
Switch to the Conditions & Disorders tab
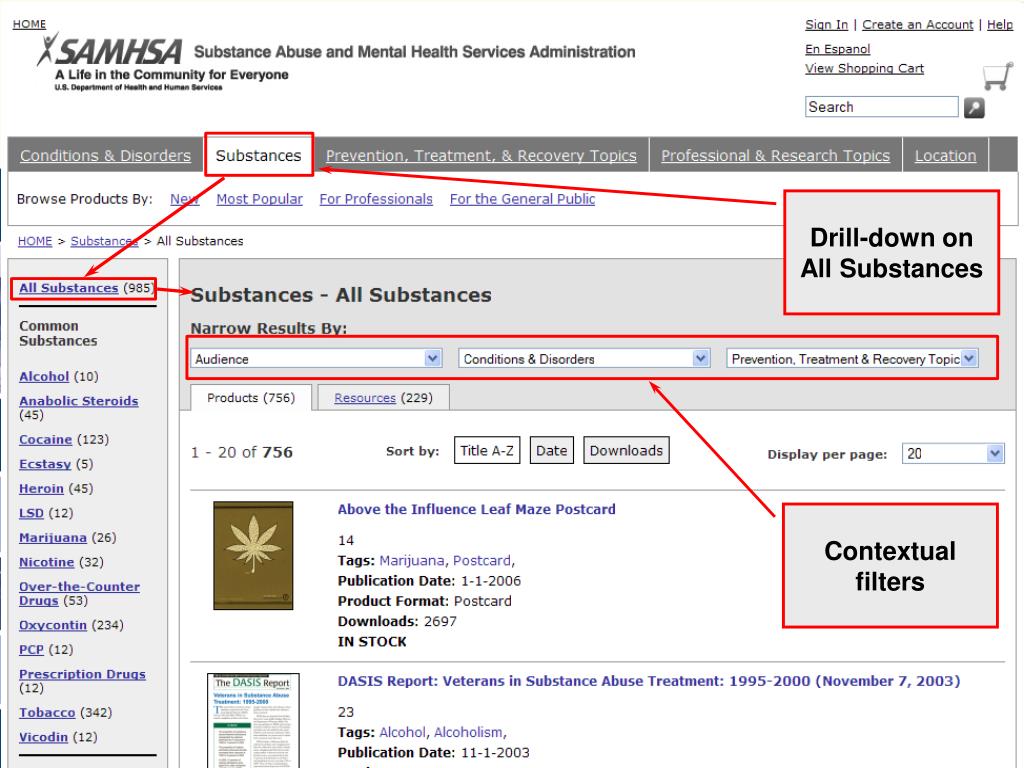pos(105,155)
